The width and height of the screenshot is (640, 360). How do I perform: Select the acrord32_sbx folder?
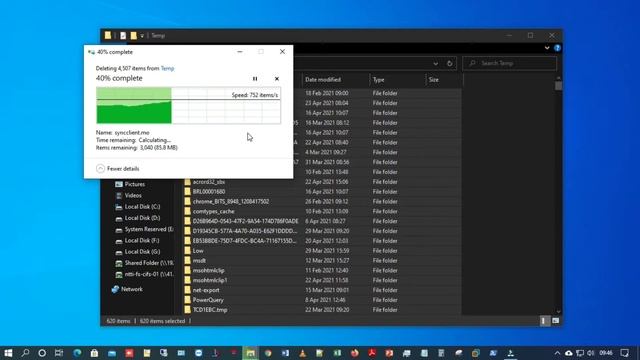[209, 182]
